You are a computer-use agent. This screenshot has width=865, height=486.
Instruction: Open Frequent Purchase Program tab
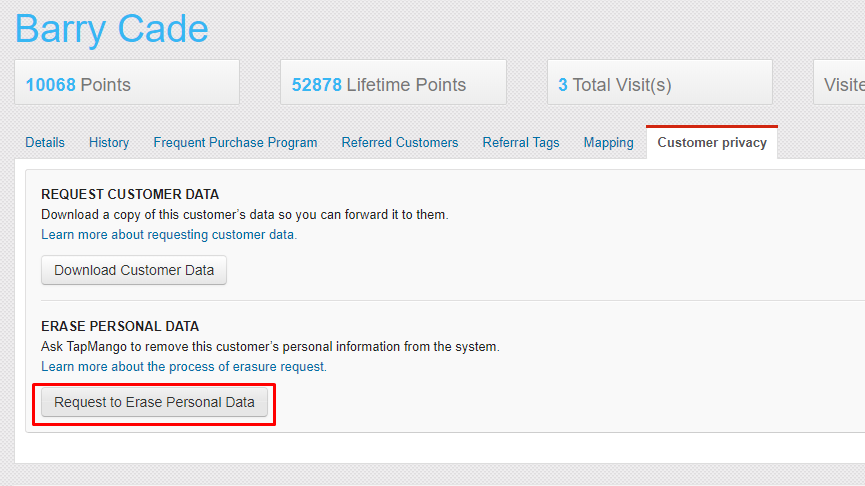235,142
